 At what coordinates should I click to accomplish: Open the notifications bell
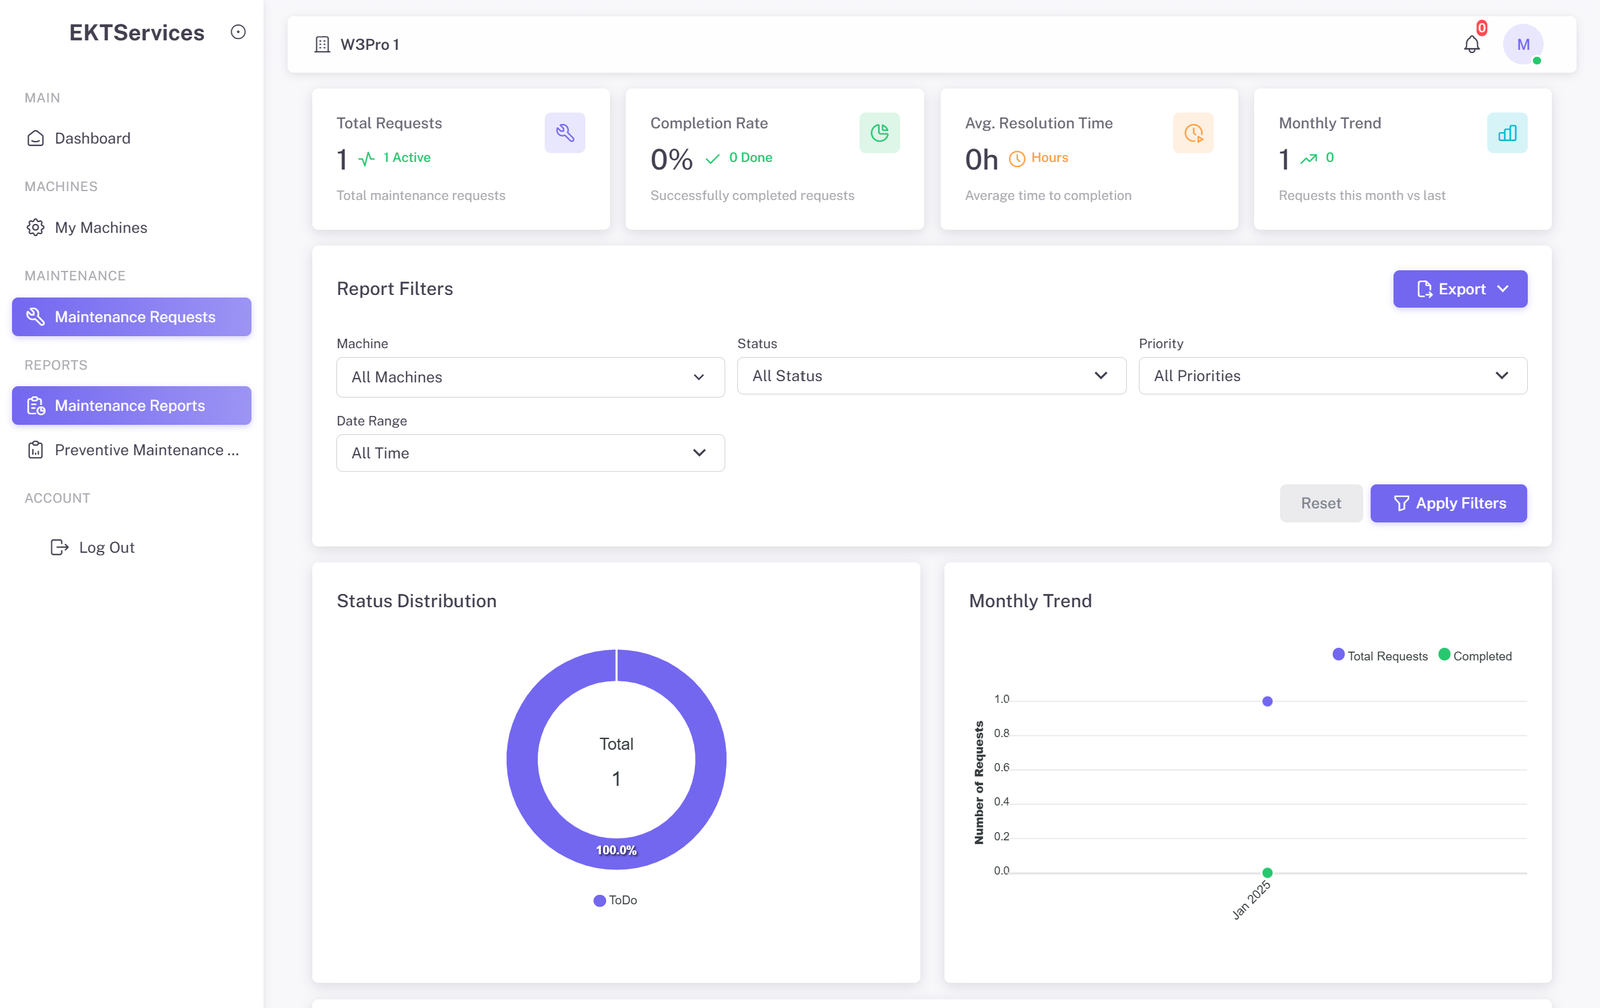1472,44
